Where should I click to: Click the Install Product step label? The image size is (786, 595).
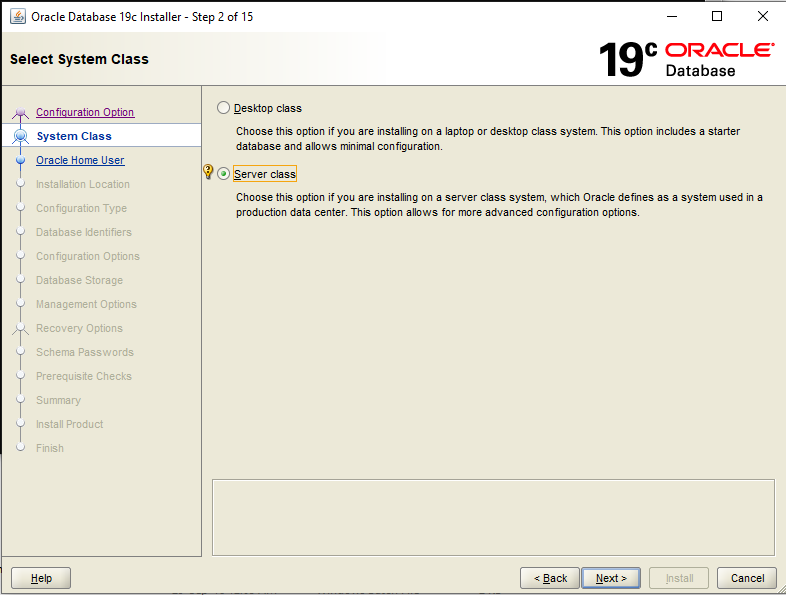click(70, 425)
